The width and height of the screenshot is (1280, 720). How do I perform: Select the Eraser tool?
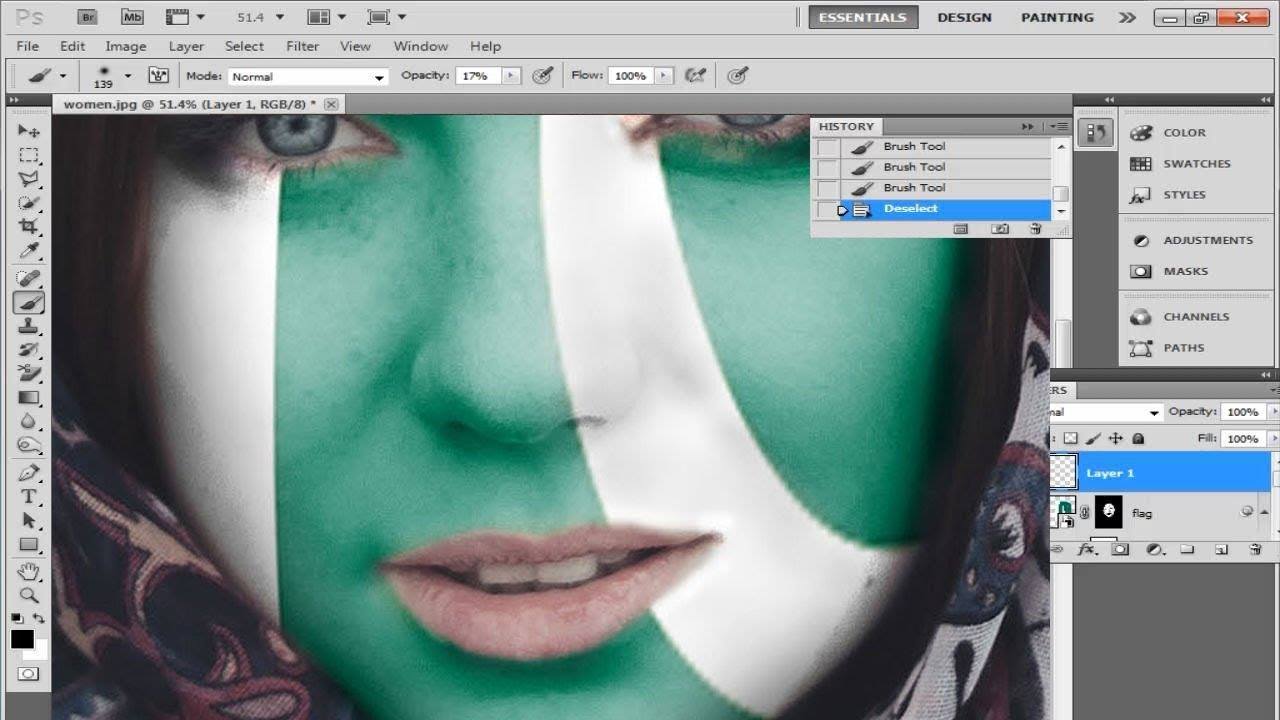[x=29, y=374]
